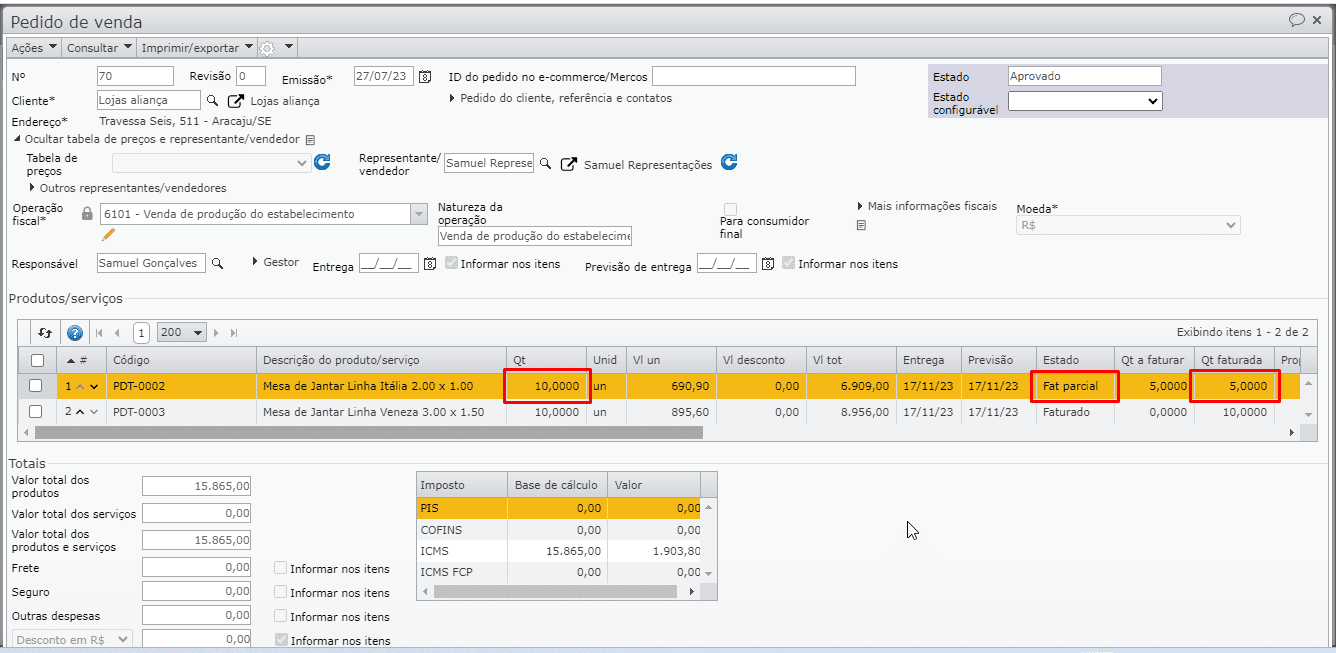Image resolution: width=1336 pixels, height=653 pixels.
Task: Check the box for row PDT-0003
Action: click(x=36, y=412)
